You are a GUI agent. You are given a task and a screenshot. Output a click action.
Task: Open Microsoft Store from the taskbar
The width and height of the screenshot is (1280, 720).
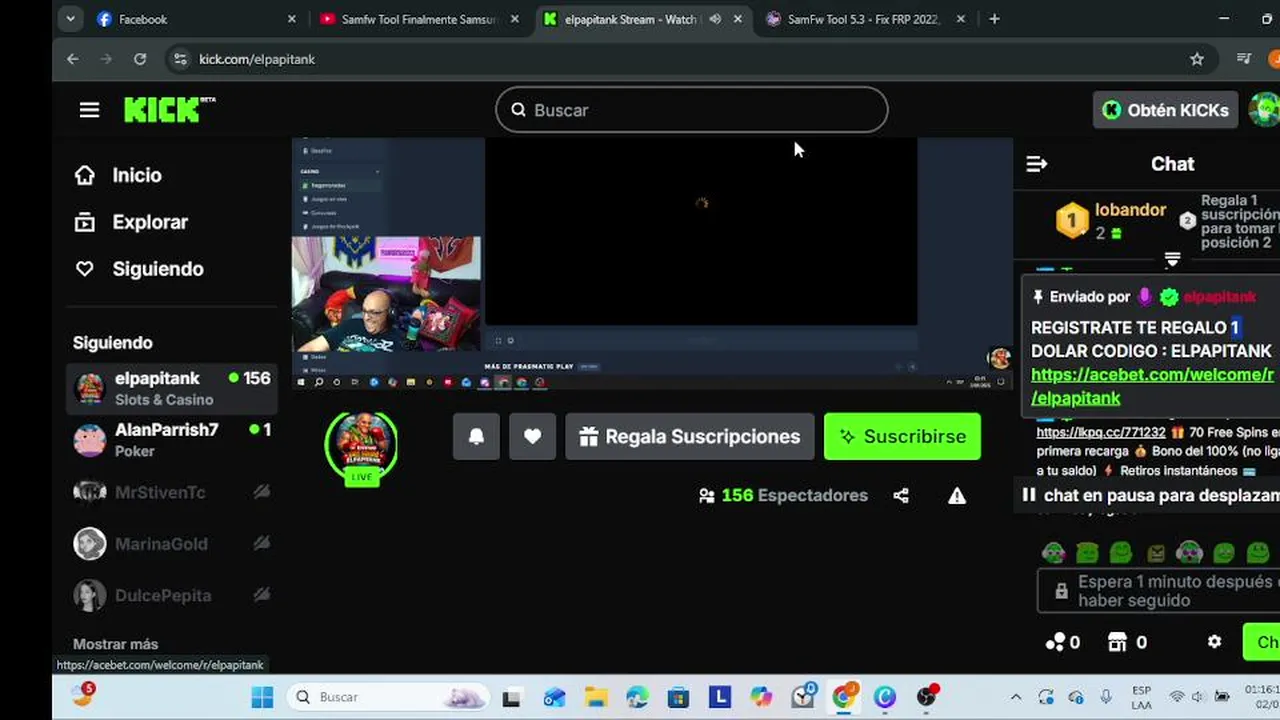[x=678, y=697]
